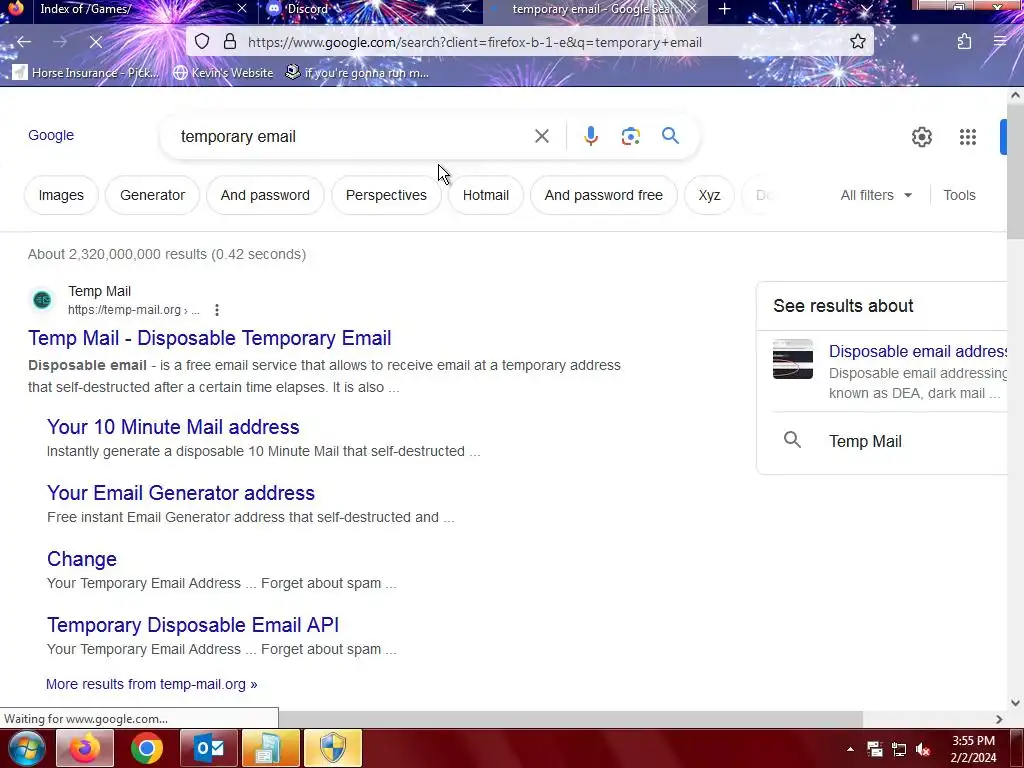The height and width of the screenshot is (768, 1024).
Task: Open Firefox extensions puzzle icon
Action: click(964, 42)
